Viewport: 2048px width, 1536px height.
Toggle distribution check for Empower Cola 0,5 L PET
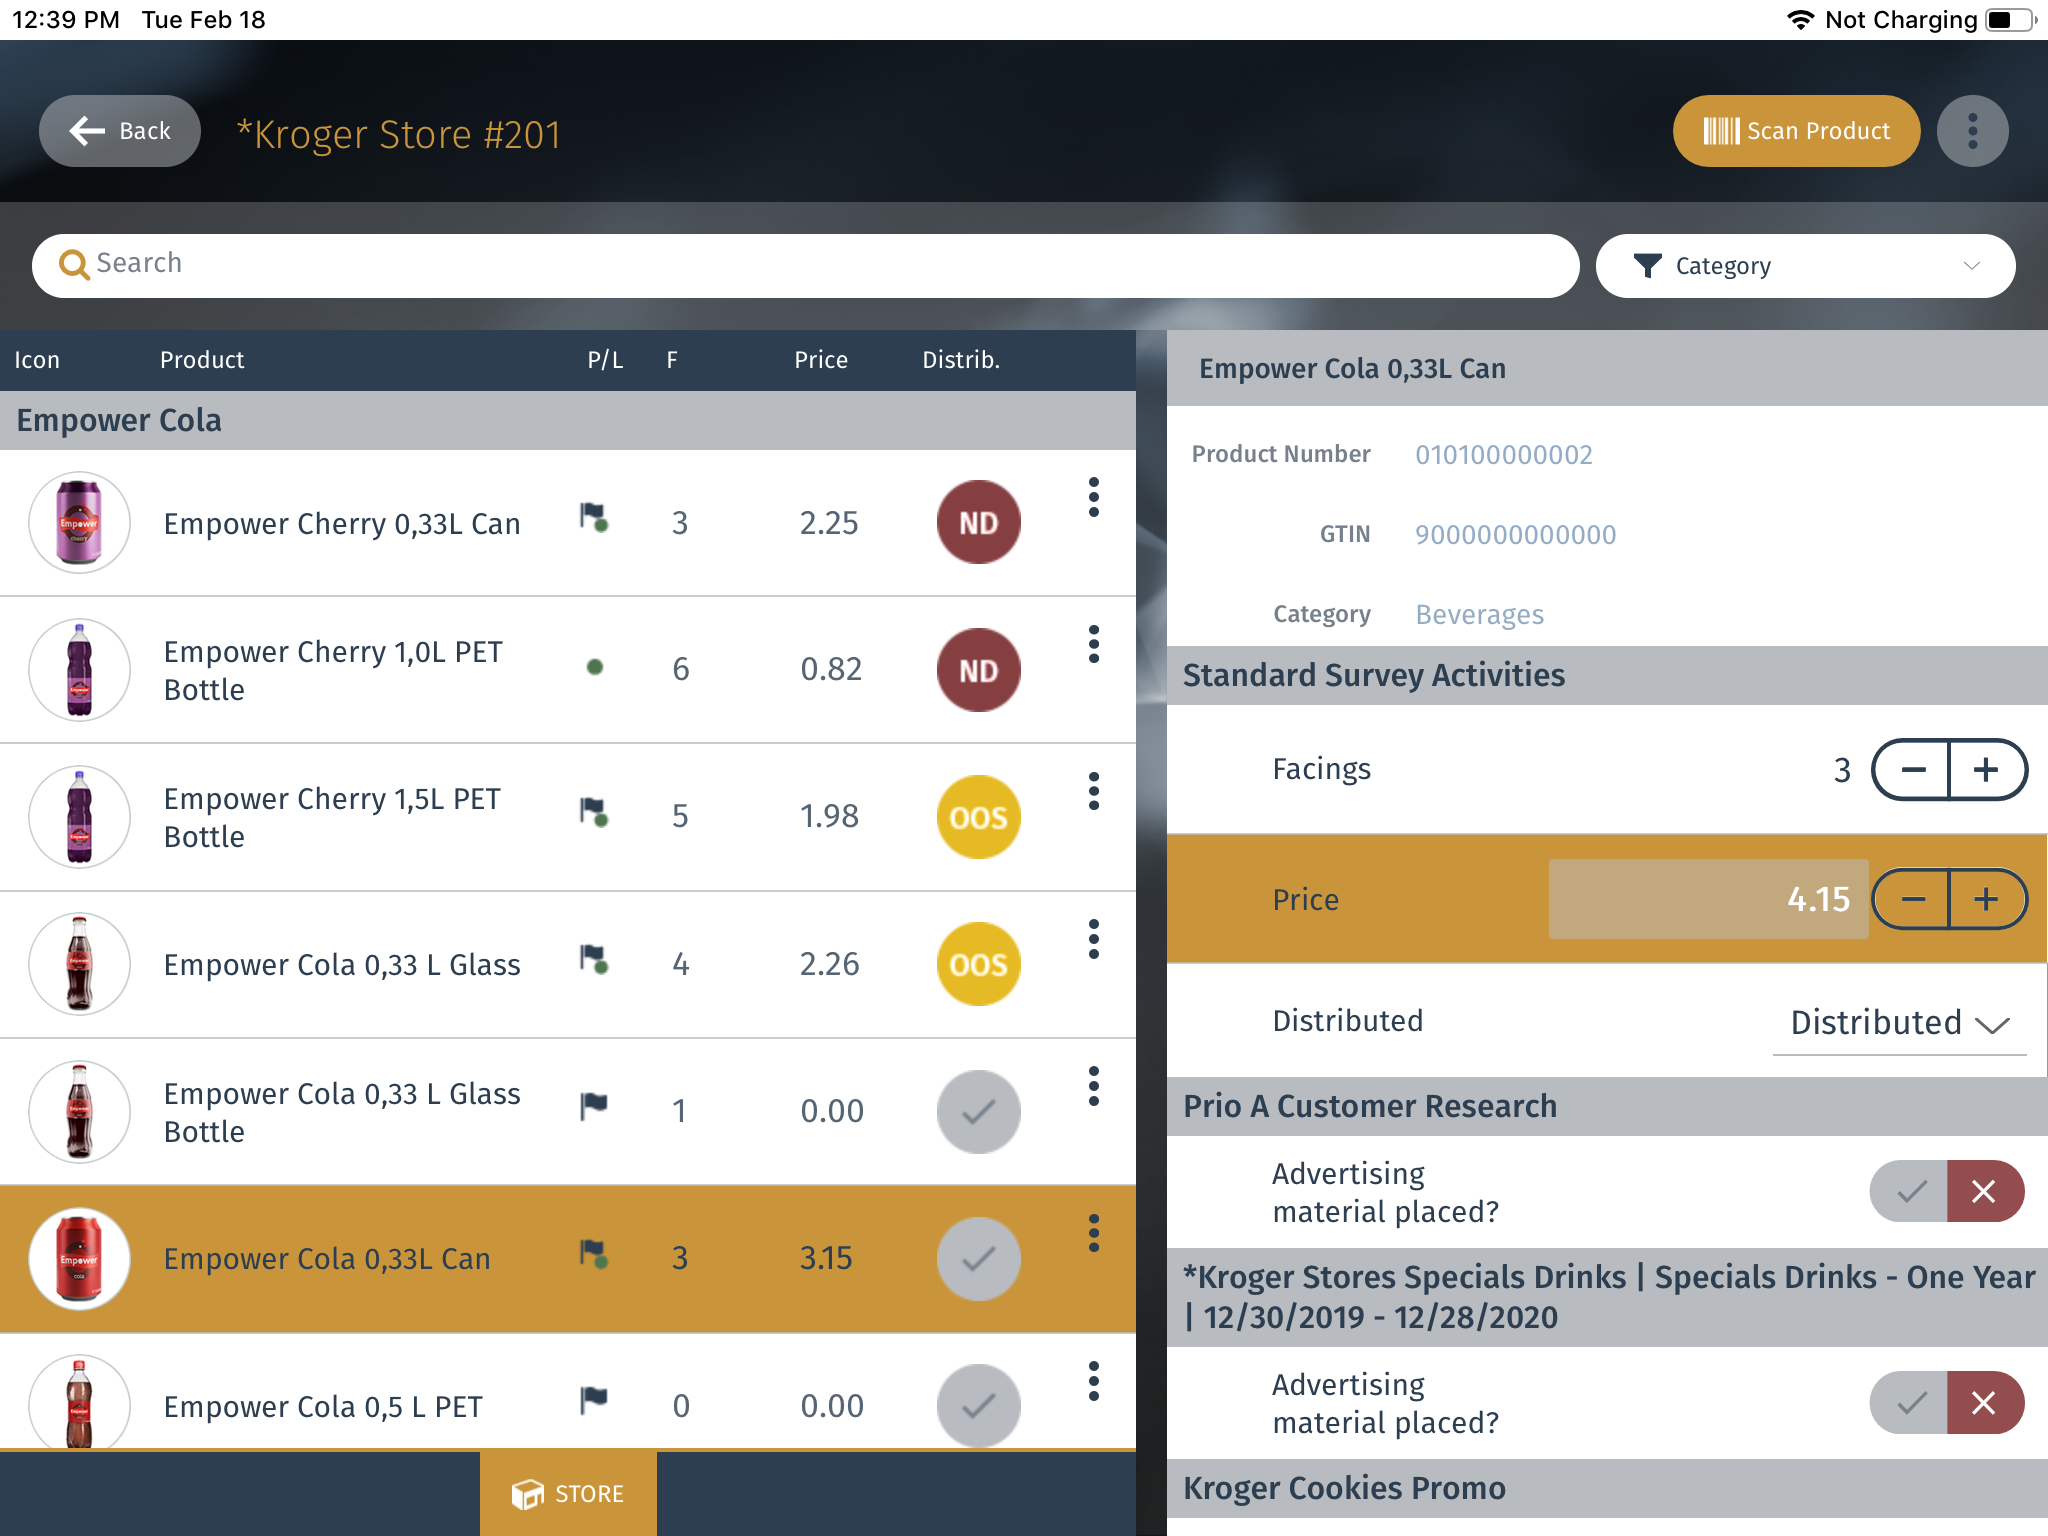[978, 1406]
